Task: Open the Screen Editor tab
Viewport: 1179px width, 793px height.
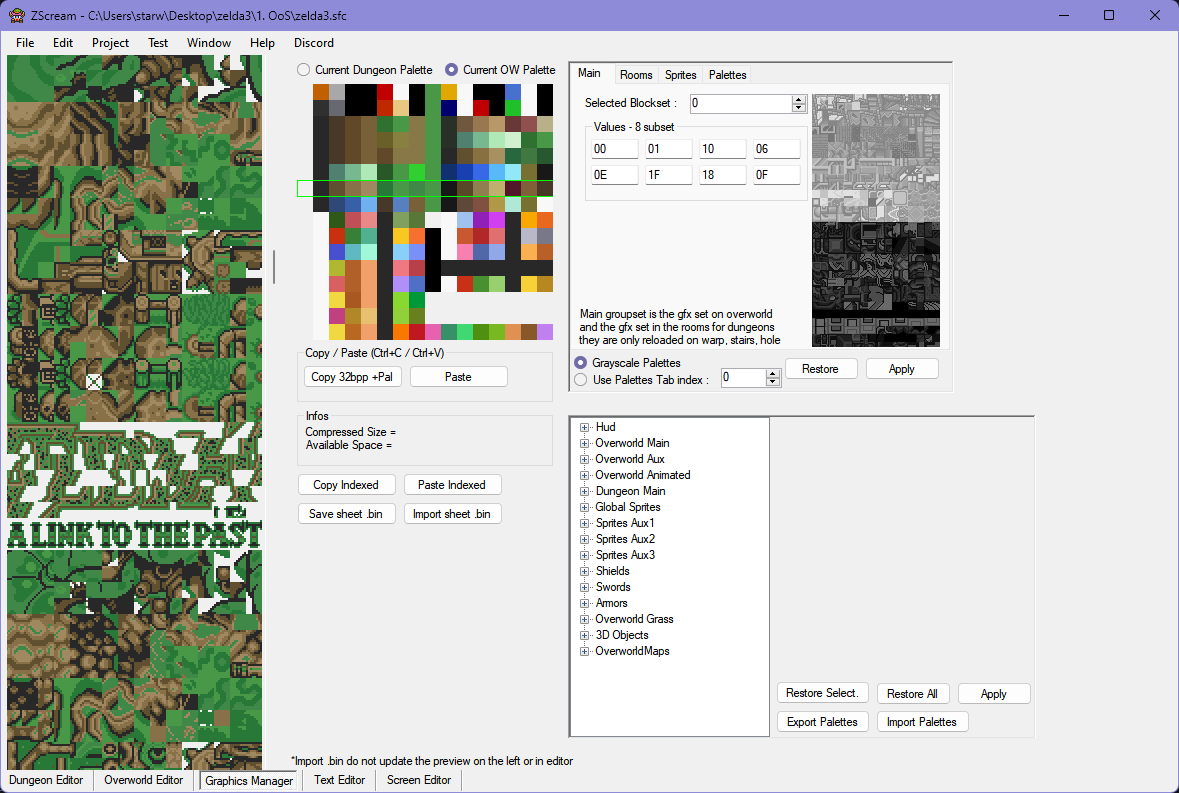Action: pos(419,780)
